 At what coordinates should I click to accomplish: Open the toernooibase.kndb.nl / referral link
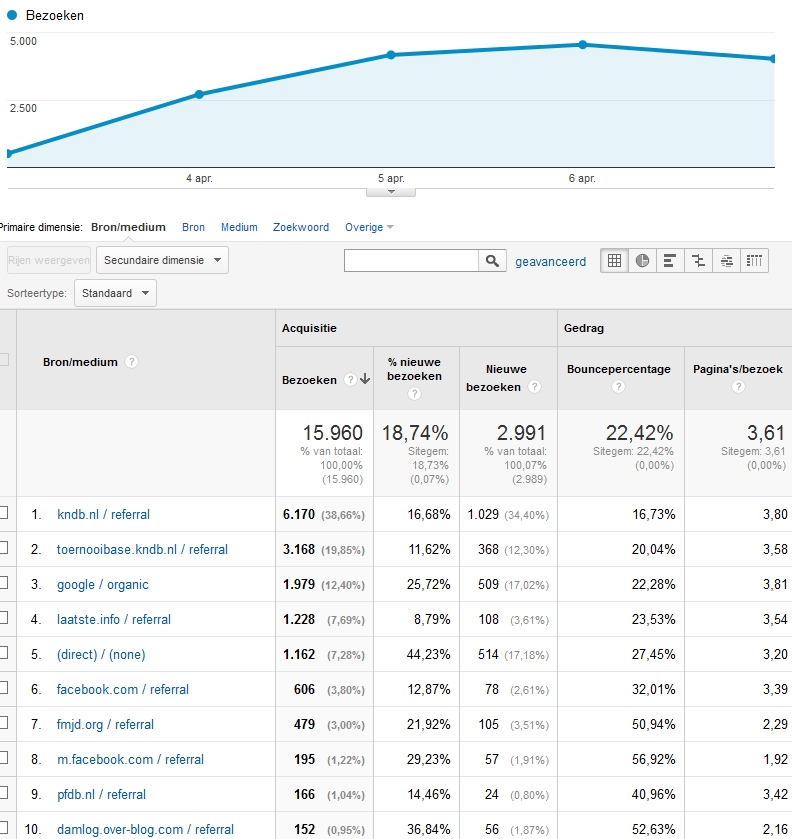142,549
